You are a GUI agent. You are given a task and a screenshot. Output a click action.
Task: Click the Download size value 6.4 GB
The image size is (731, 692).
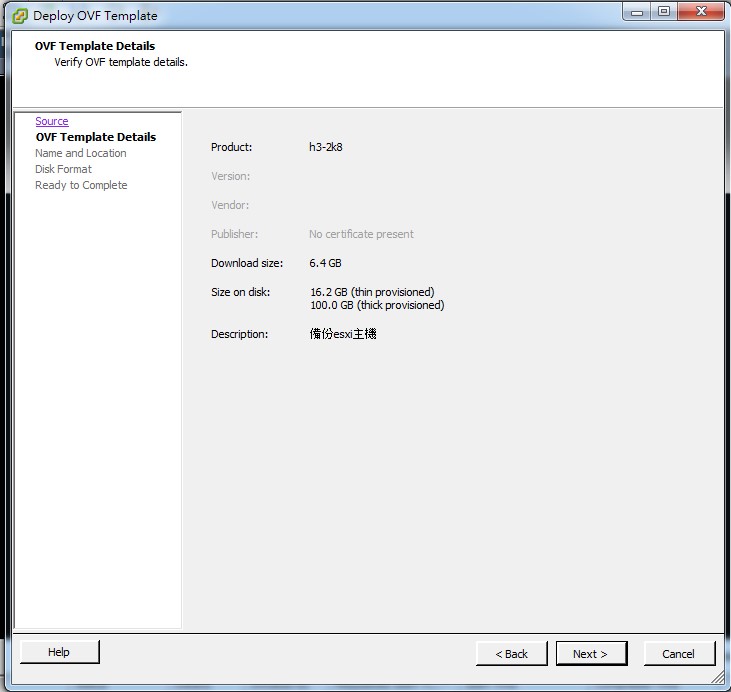[325, 263]
